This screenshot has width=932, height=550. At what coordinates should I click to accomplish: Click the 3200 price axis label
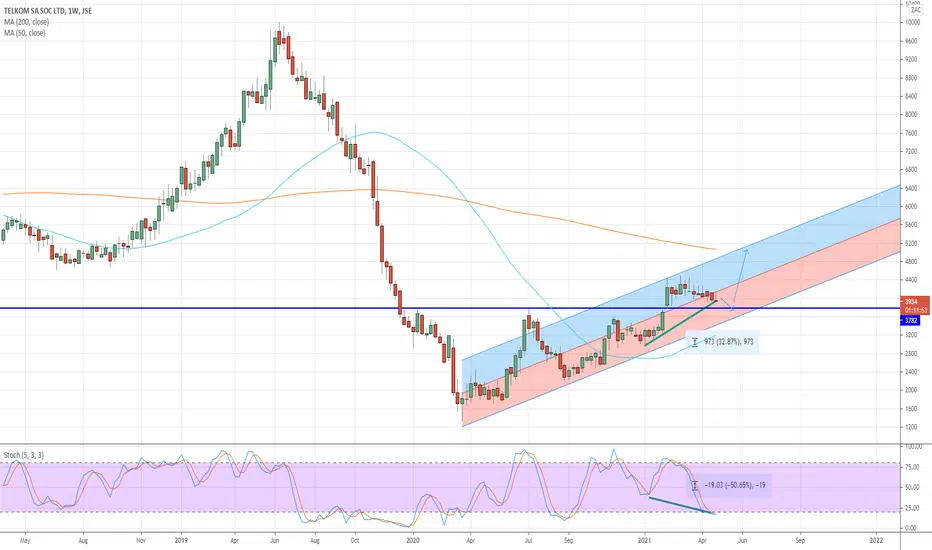911,335
